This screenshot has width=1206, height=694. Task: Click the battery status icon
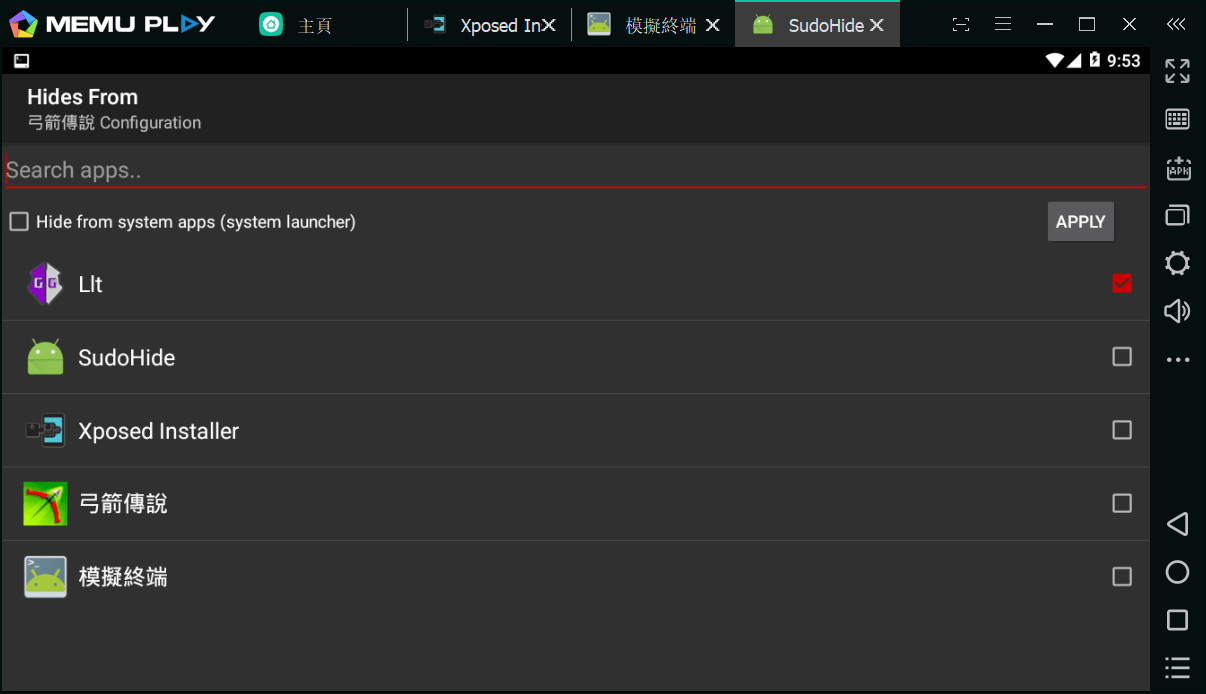[x=1094, y=60]
